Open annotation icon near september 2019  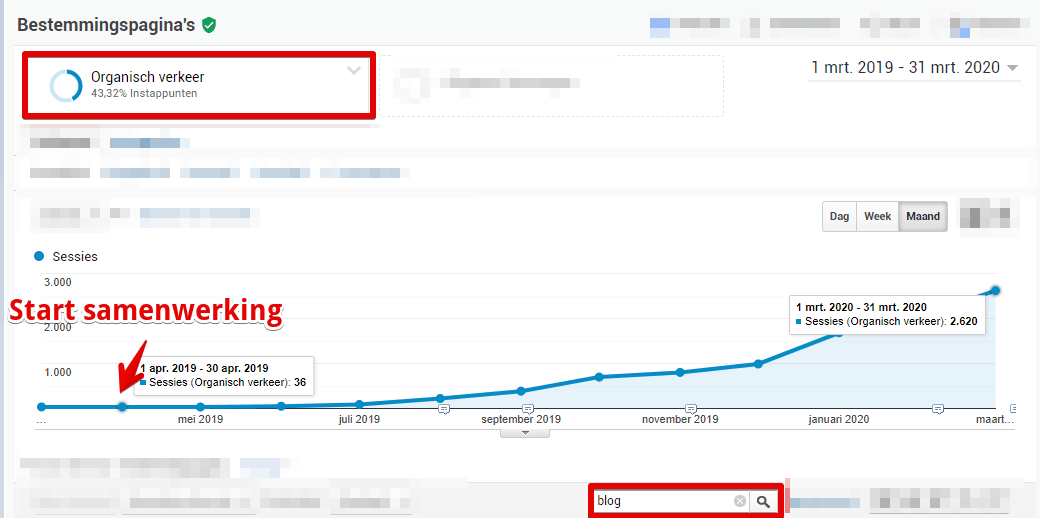528,409
